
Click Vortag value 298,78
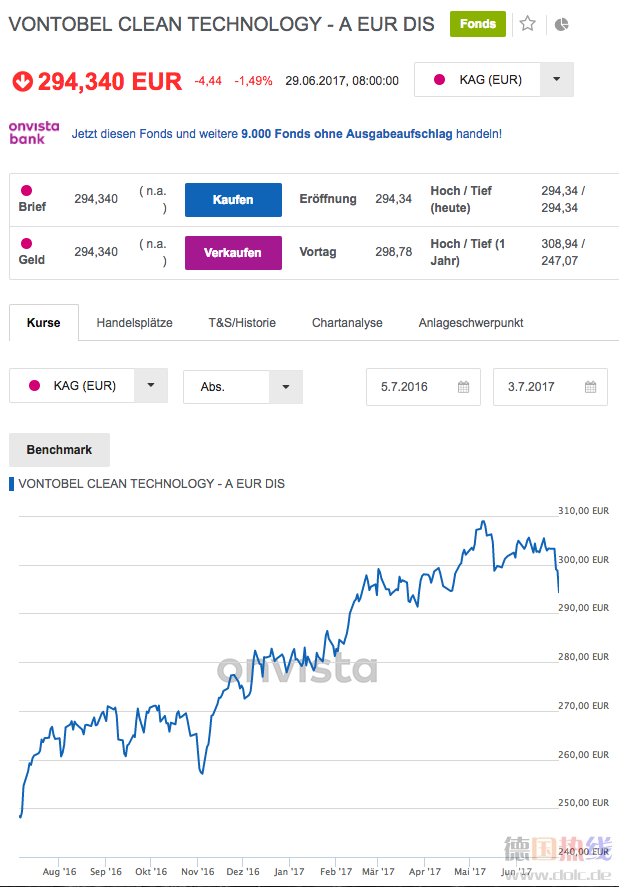click(394, 252)
